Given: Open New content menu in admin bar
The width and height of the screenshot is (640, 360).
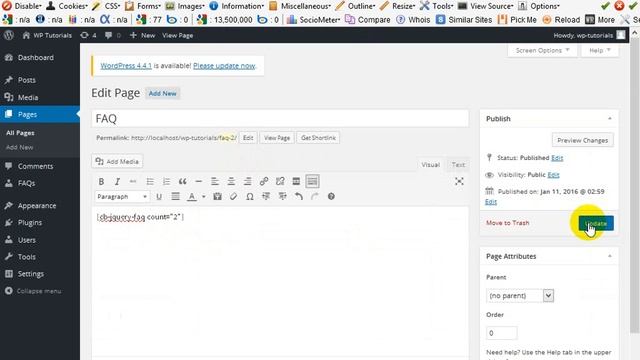Looking at the screenshot, I should pyautogui.click(x=142, y=36).
